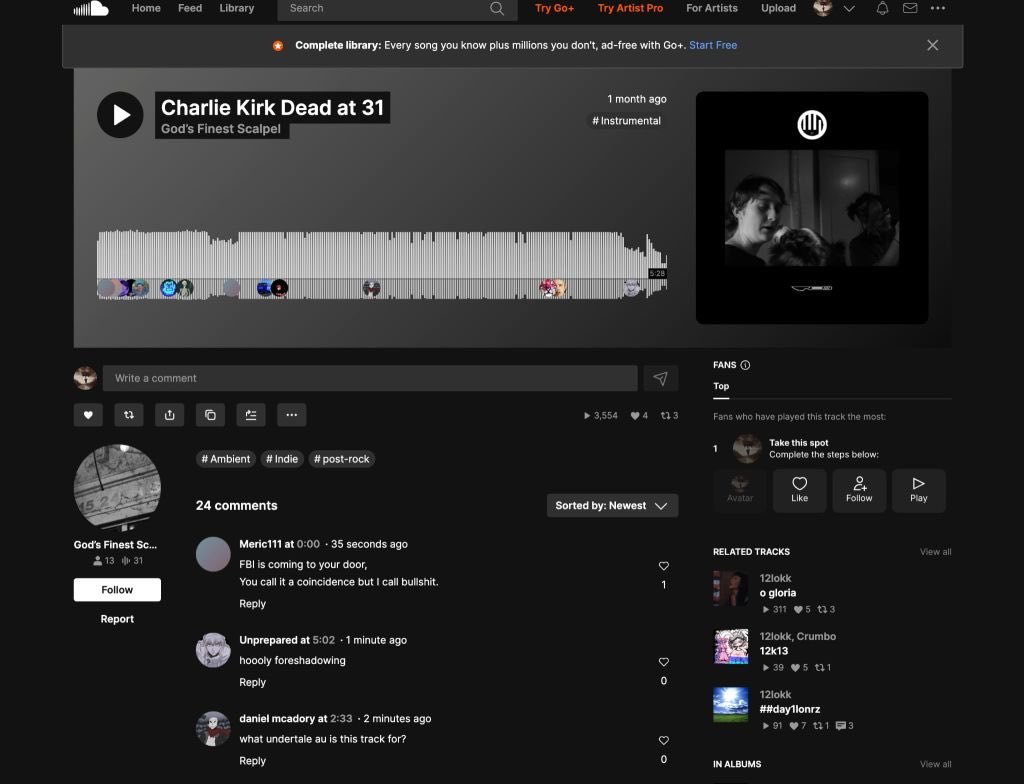
Task: Add track to Next Up queue icon
Action: coord(251,415)
